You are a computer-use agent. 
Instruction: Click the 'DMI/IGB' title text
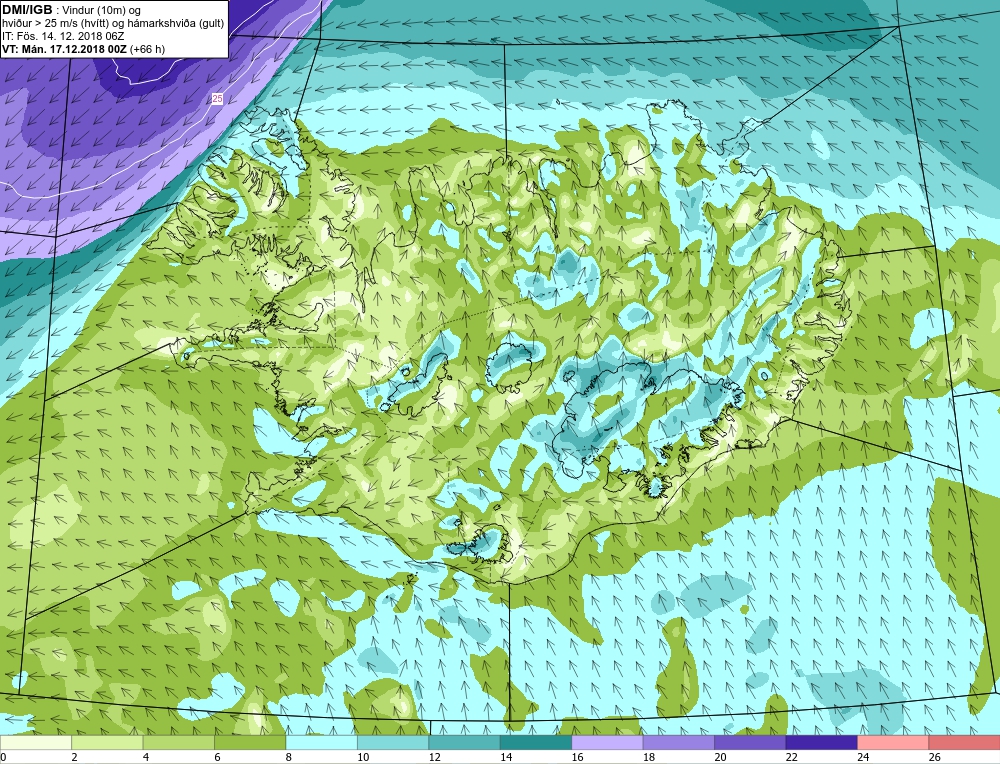click(x=27, y=10)
